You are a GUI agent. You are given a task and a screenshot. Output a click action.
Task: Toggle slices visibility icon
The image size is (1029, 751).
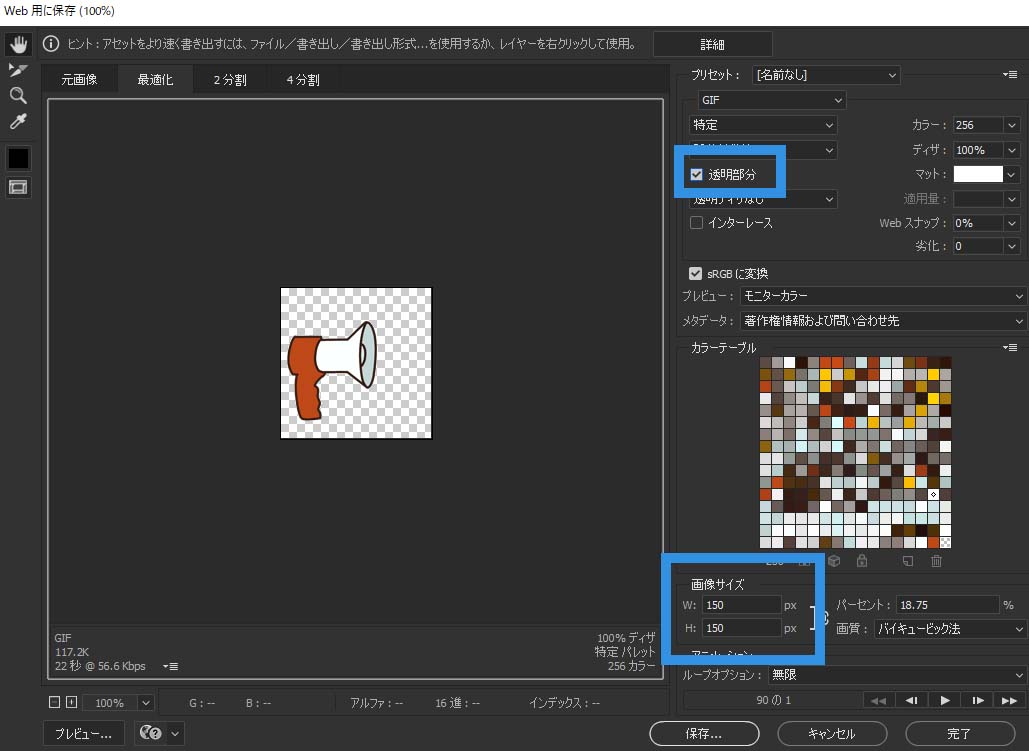(x=18, y=187)
